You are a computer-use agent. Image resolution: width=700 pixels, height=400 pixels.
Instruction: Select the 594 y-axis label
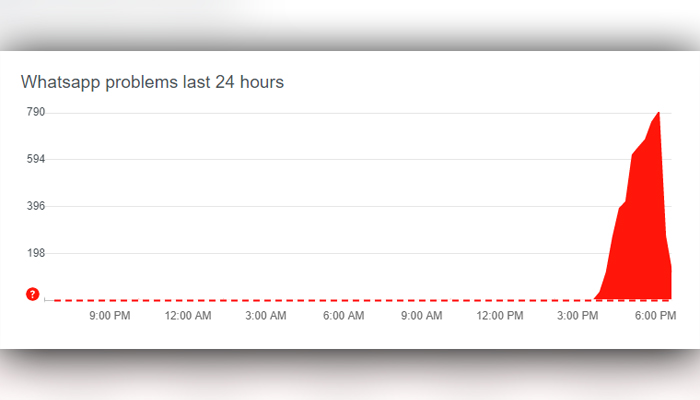[x=36, y=159]
